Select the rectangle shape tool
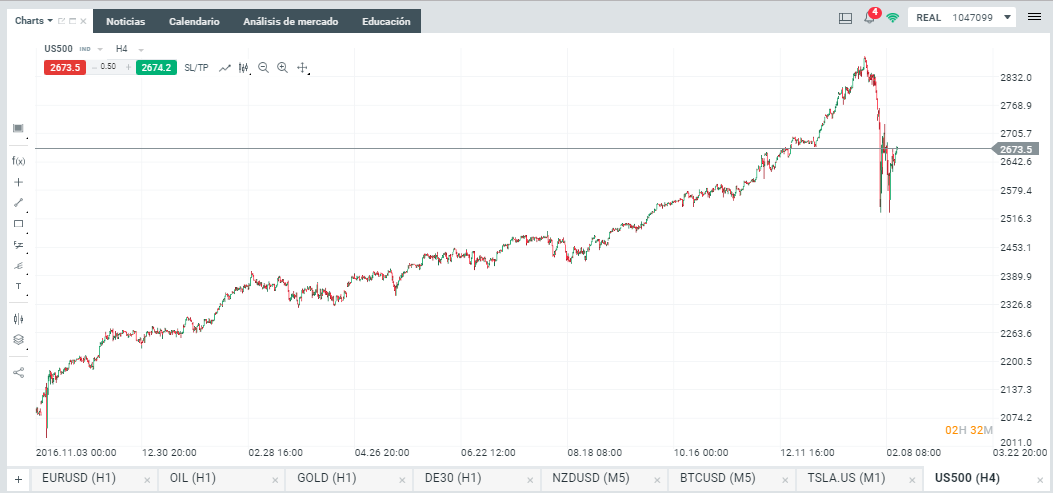The image size is (1053, 493). click(18, 224)
